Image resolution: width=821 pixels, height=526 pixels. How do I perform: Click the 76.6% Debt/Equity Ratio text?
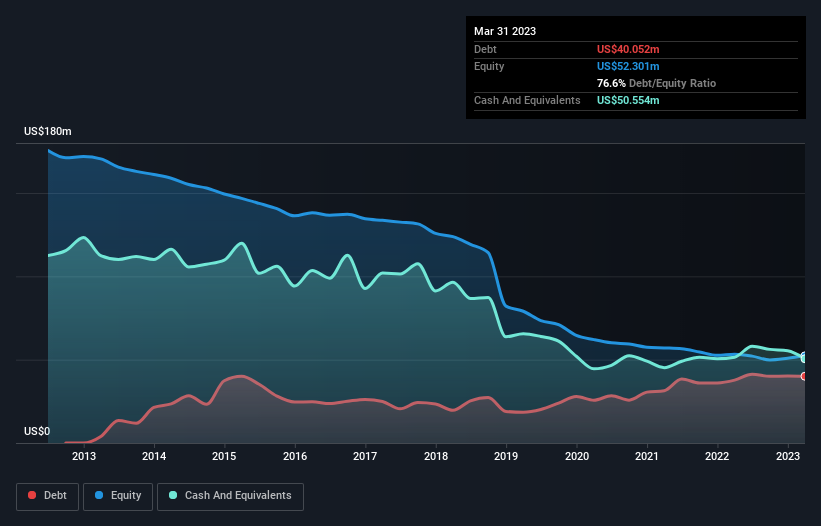coord(656,83)
